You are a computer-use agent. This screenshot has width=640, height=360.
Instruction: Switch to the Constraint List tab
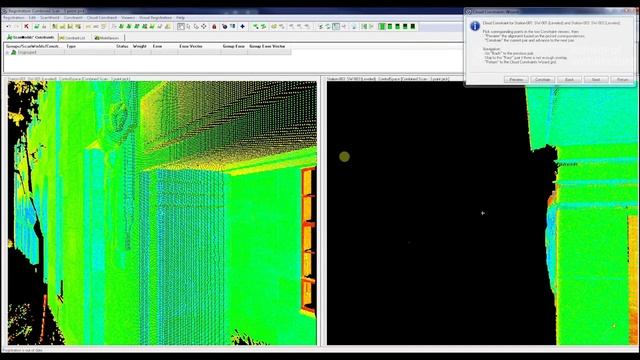73,38
